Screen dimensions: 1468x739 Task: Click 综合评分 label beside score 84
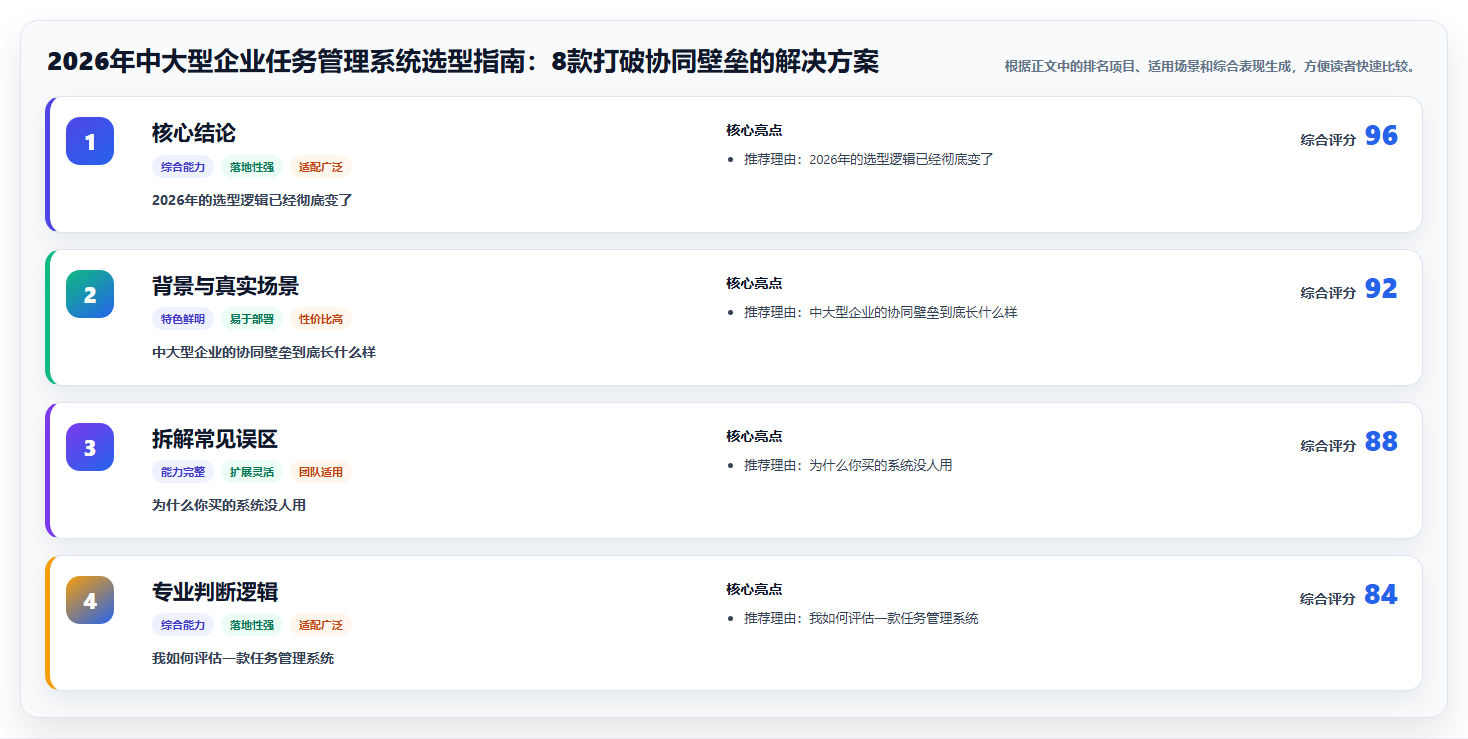pyautogui.click(x=1328, y=599)
